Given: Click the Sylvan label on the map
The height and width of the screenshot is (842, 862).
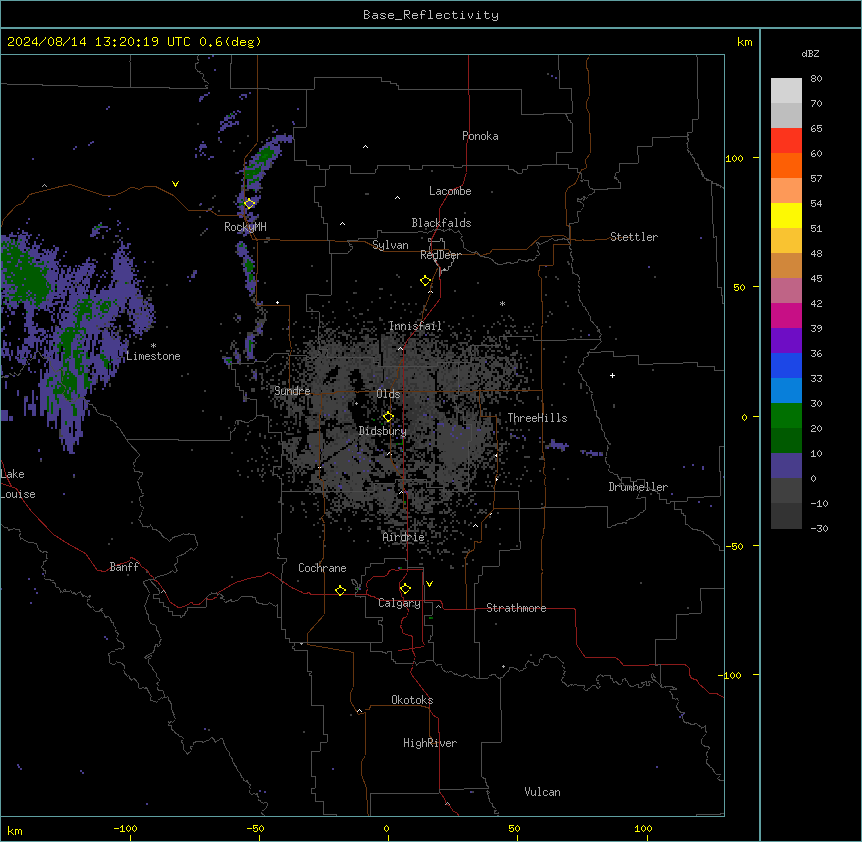Looking at the screenshot, I should (x=390, y=245).
